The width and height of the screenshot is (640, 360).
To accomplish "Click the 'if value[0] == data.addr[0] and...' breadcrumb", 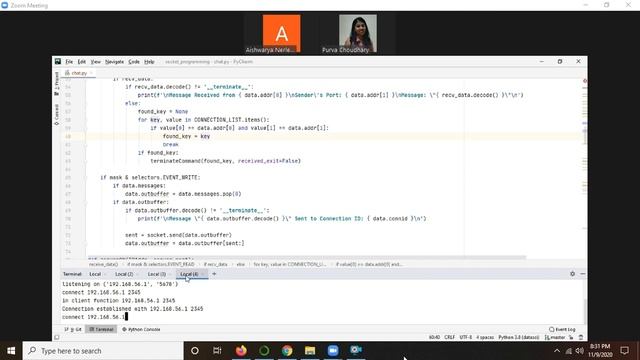I will pyautogui.click(x=369, y=264).
